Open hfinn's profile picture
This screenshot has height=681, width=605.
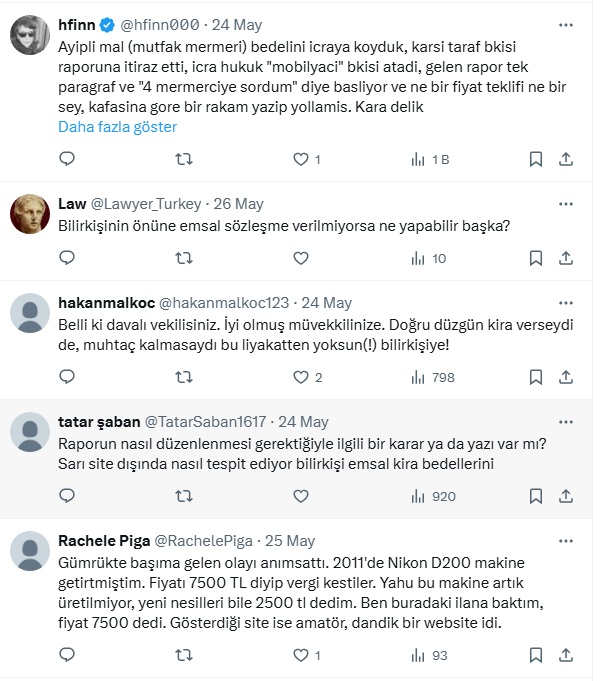click(29, 38)
